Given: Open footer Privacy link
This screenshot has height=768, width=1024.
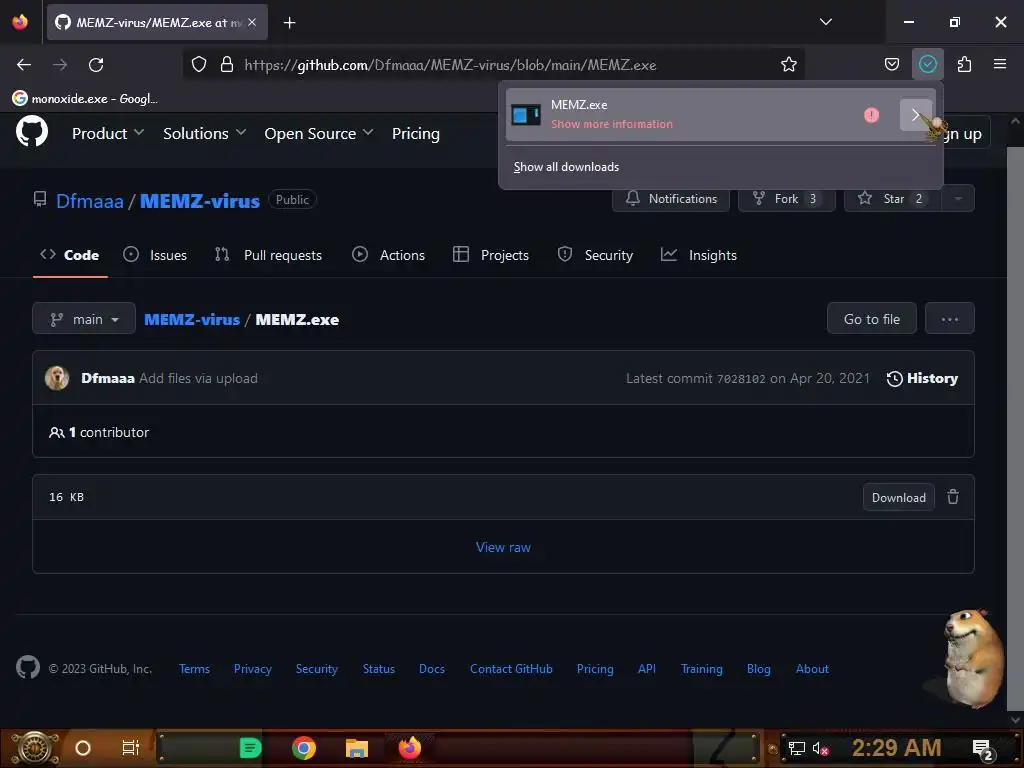Looking at the screenshot, I should coord(252,669).
